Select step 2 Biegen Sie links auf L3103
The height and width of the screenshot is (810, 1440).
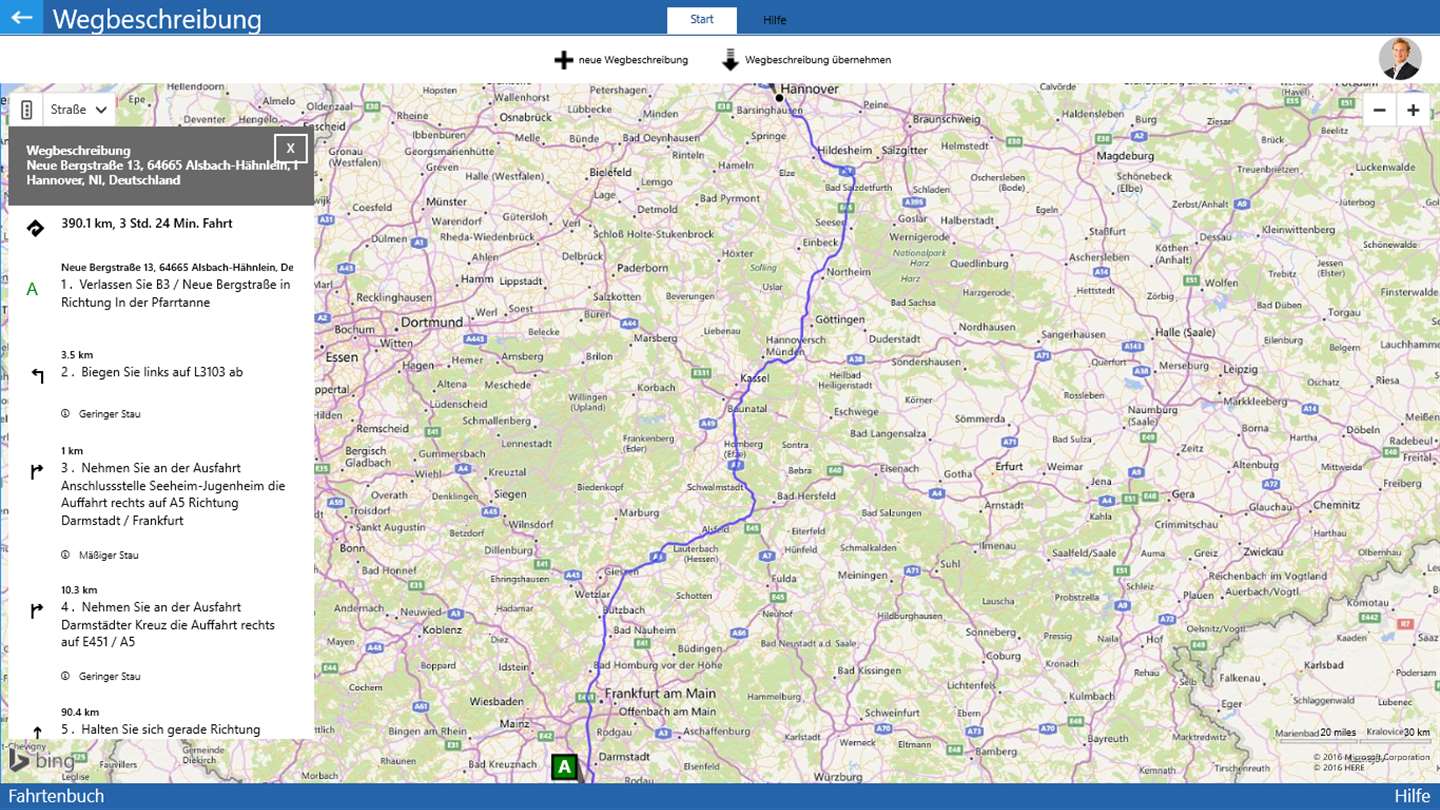coord(152,372)
